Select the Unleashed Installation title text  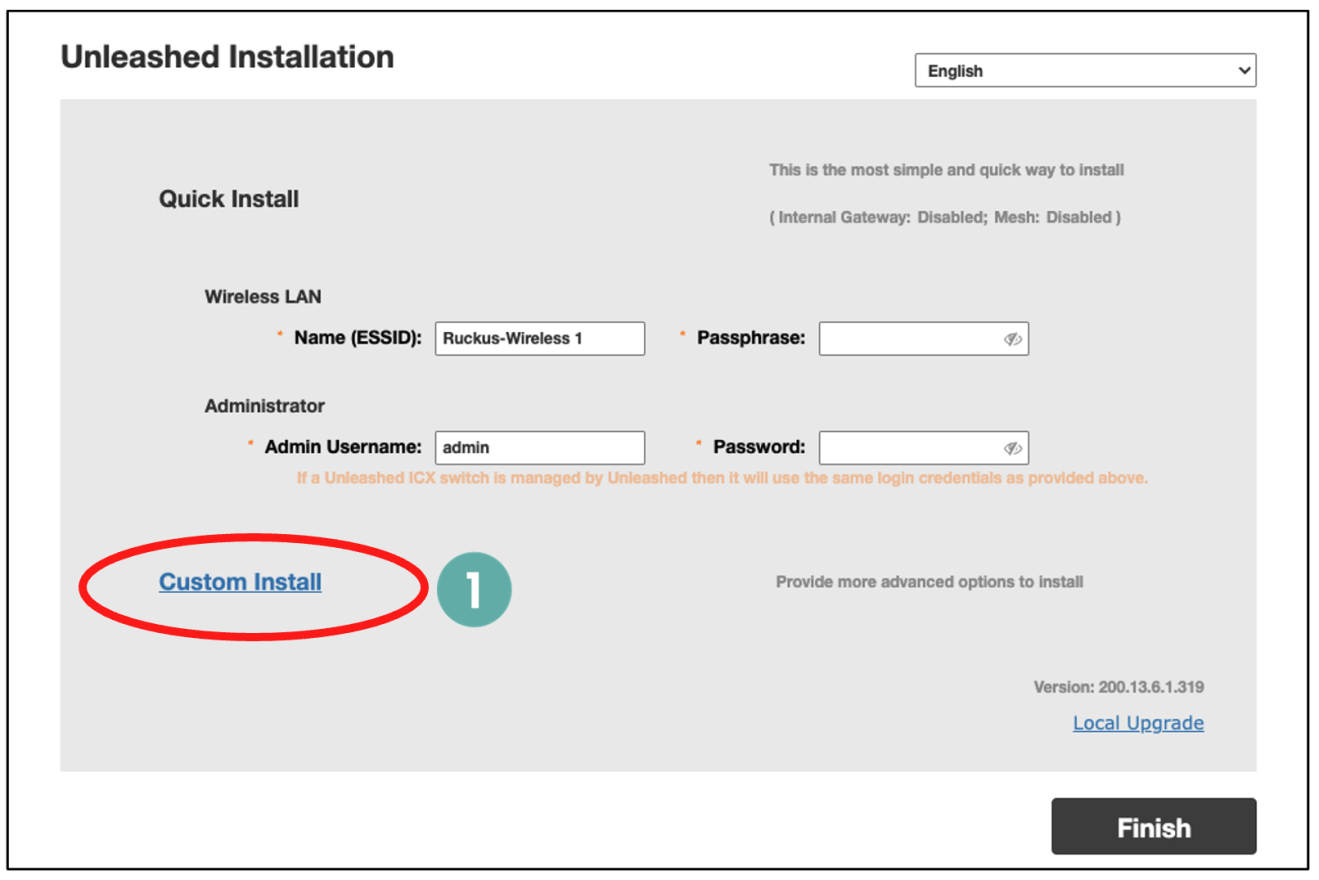(227, 57)
